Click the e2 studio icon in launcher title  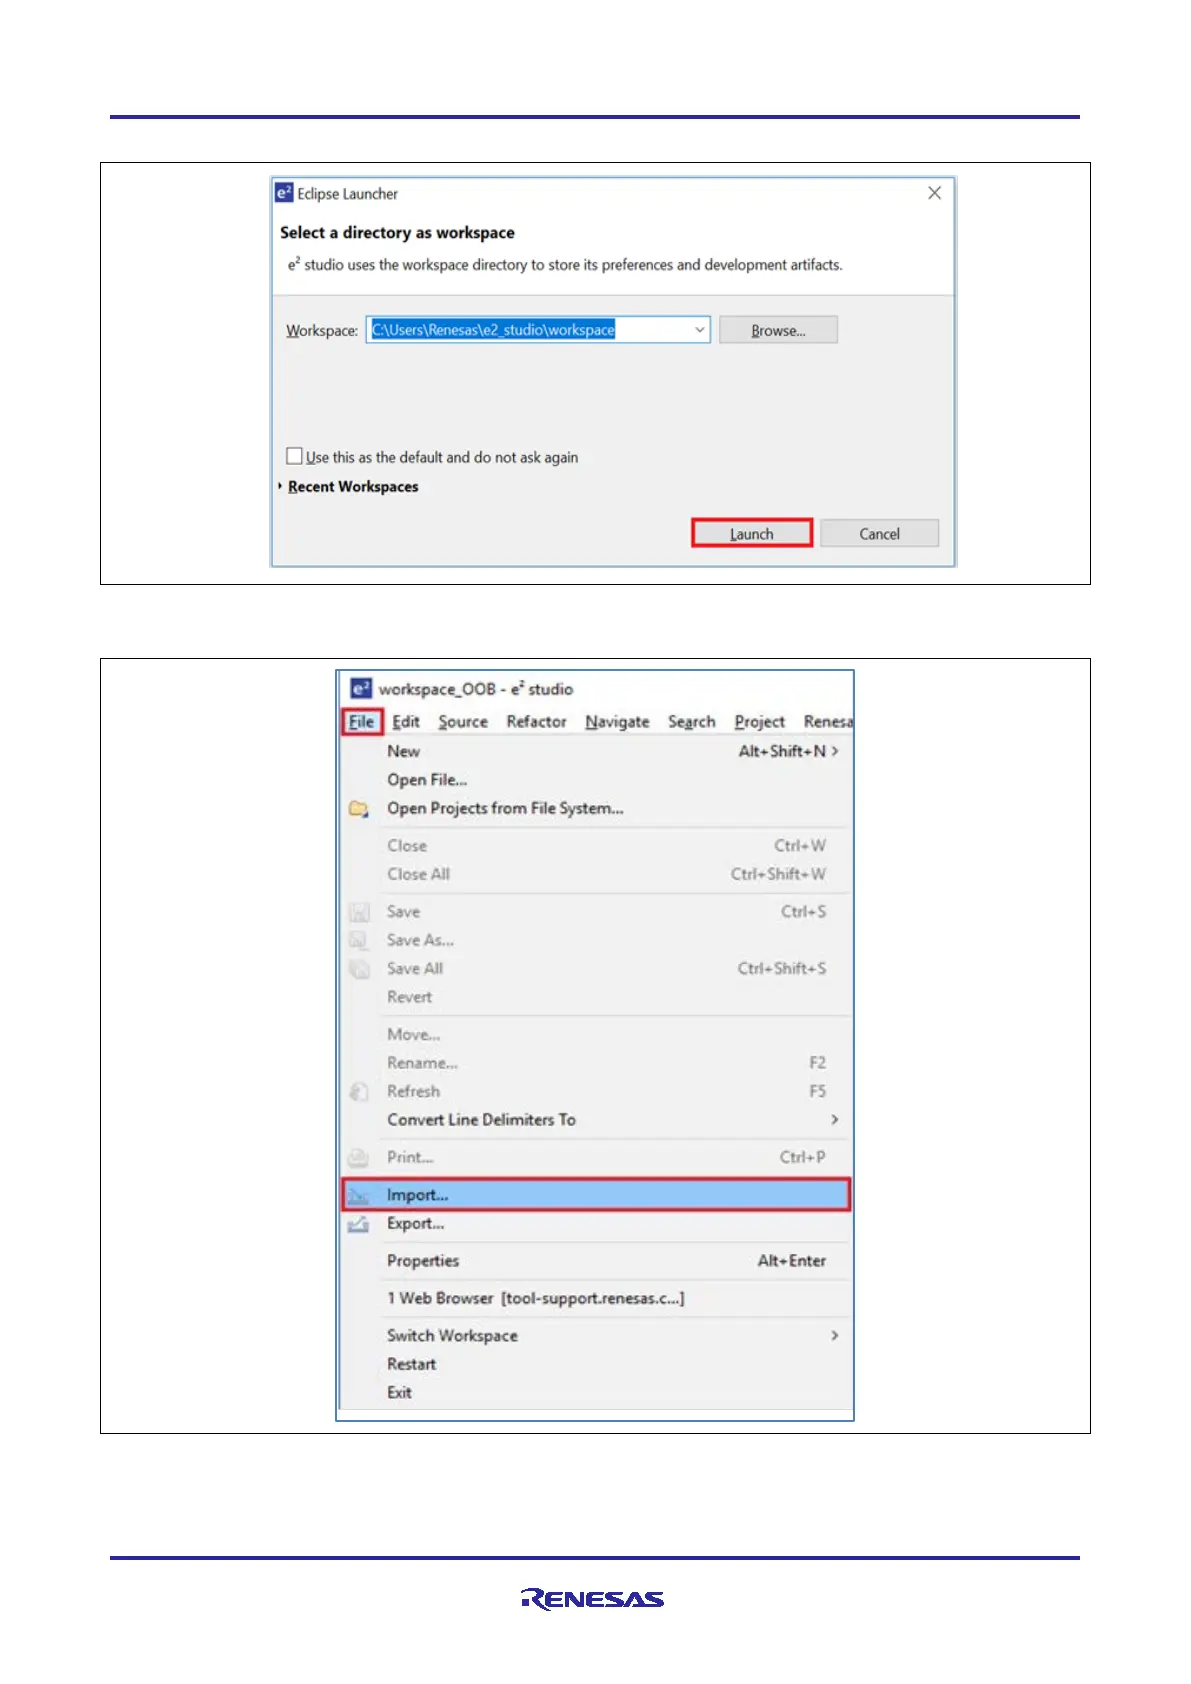pyautogui.click(x=284, y=193)
